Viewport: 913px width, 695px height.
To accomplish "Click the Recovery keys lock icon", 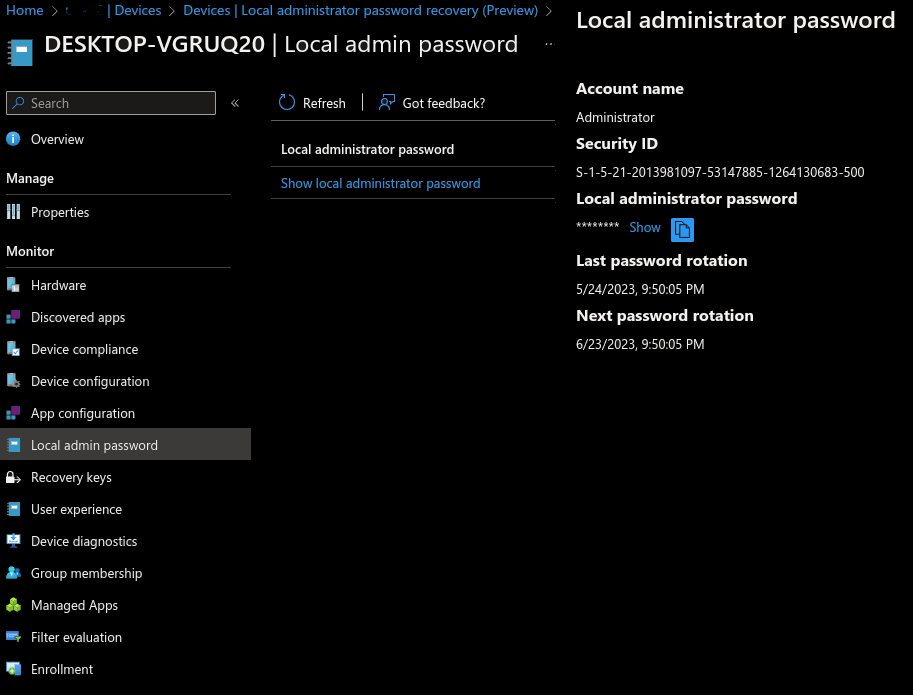I will [x=13, y=477].
